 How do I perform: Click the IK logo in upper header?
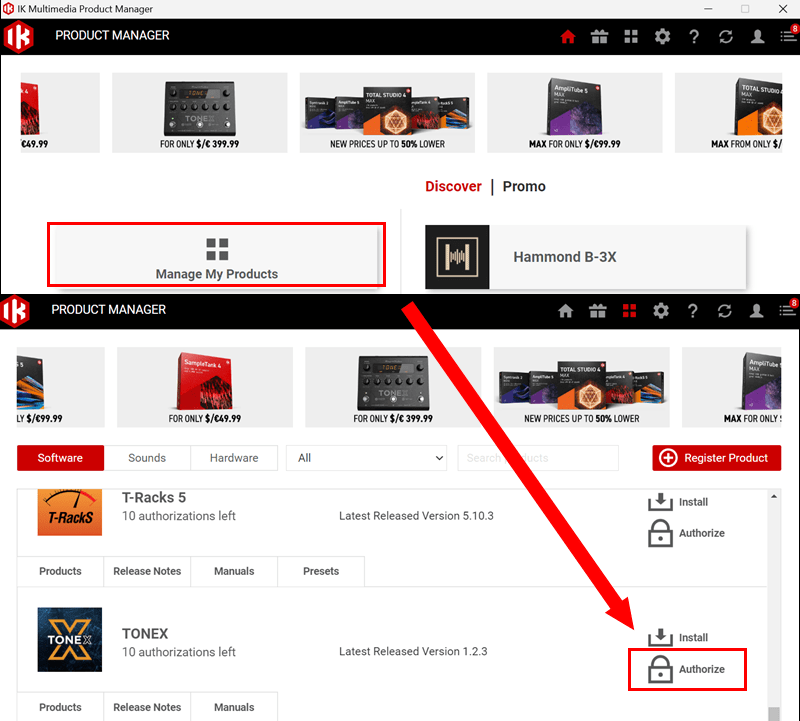click(x=18, y=37)
